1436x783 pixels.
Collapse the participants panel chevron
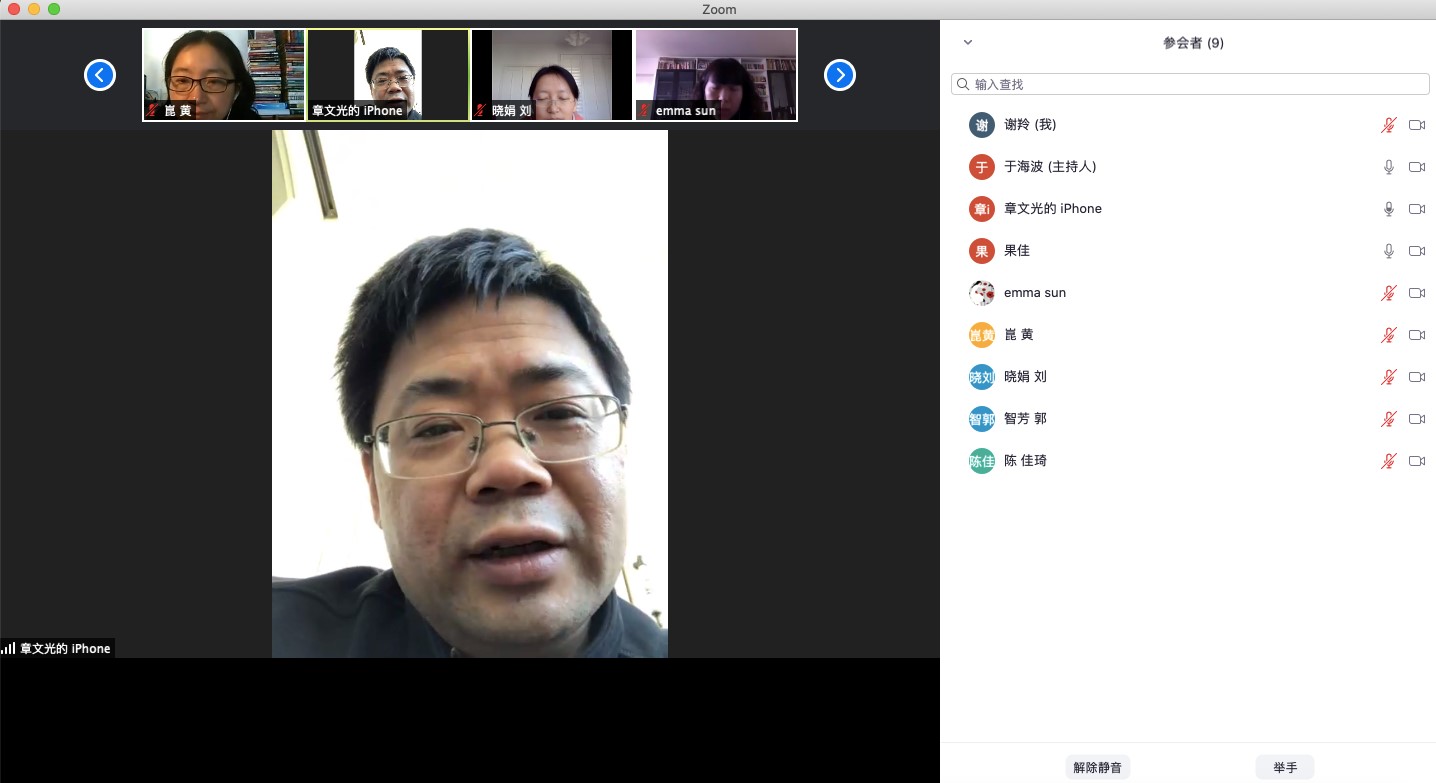pyautogui.click(x=967, y=42)
